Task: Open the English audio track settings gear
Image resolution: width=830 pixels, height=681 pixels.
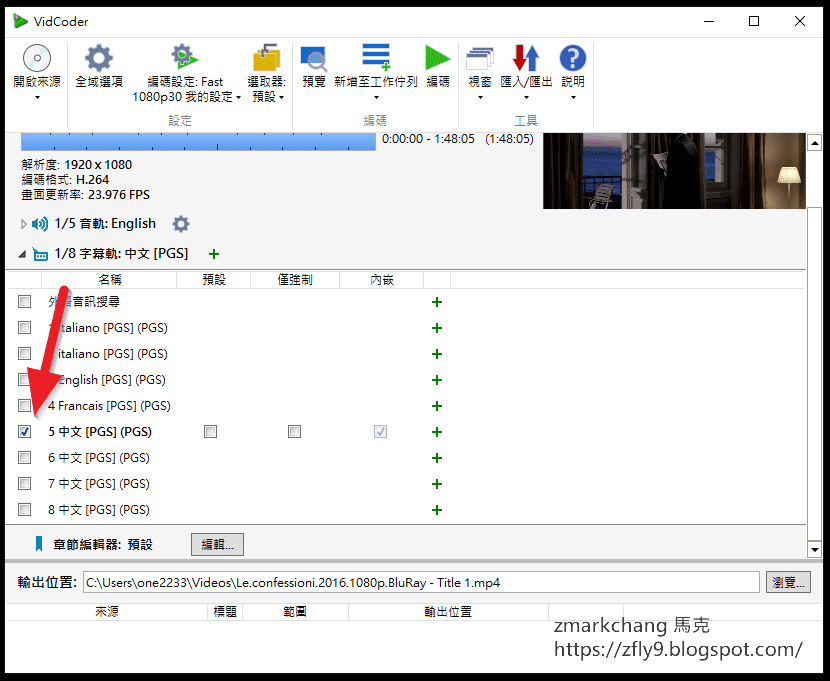Action: click(181, 223)
